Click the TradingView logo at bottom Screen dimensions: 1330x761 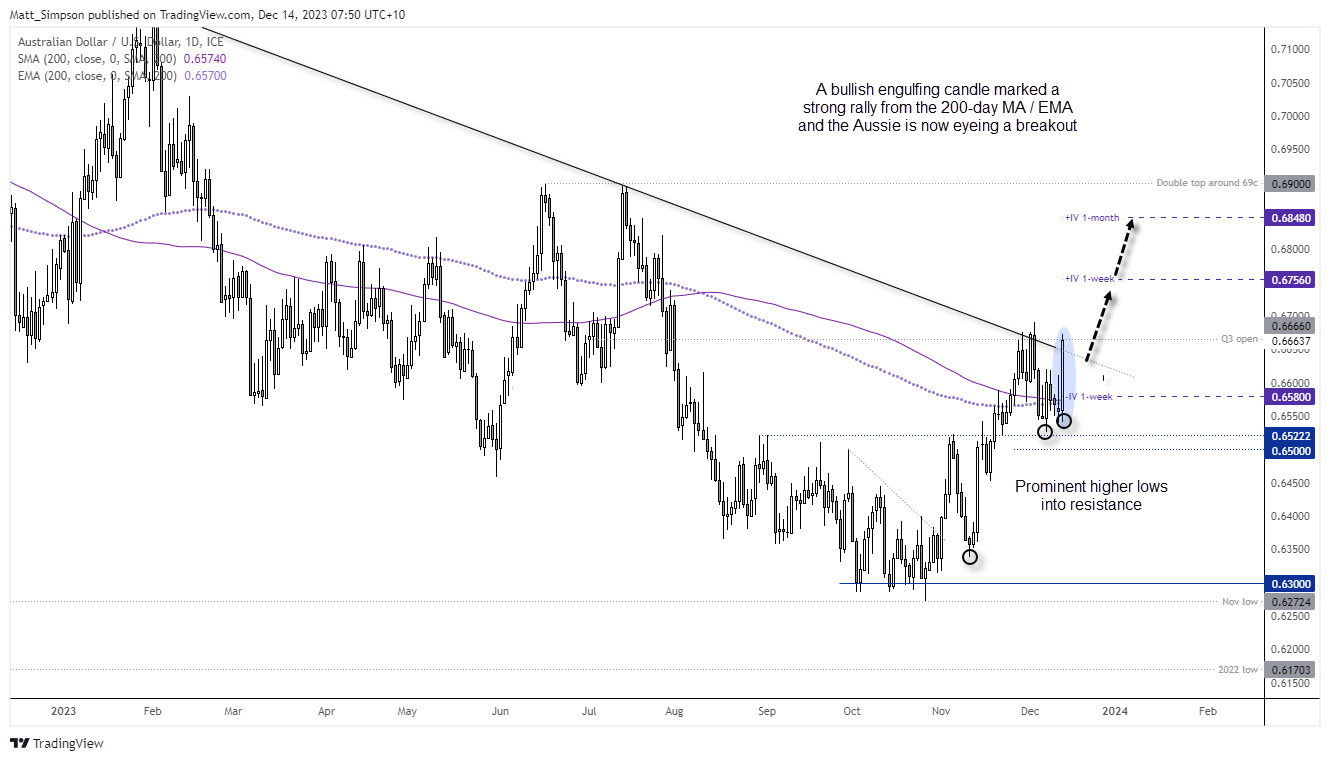click(x=56, y=743)
